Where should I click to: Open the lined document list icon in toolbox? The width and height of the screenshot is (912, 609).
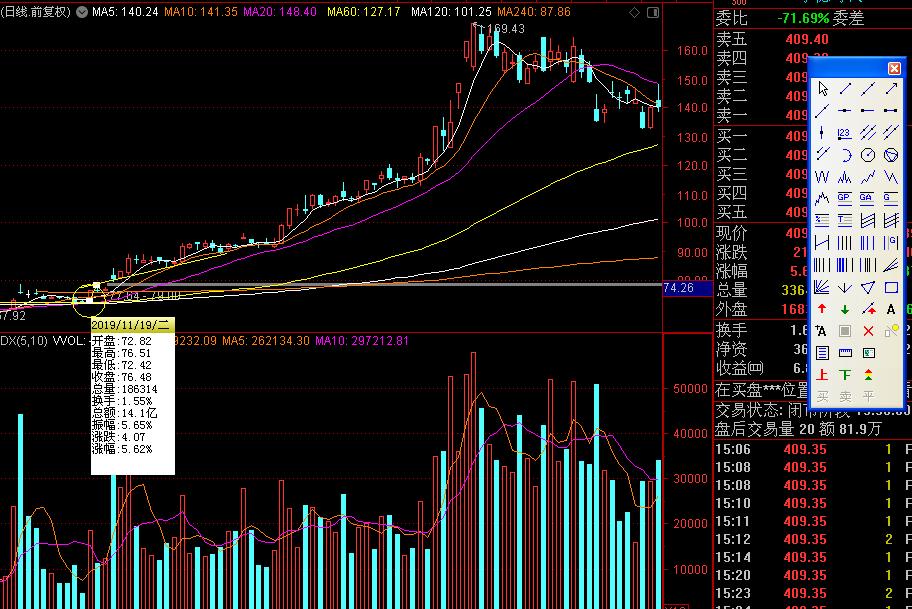pos(822,353)
